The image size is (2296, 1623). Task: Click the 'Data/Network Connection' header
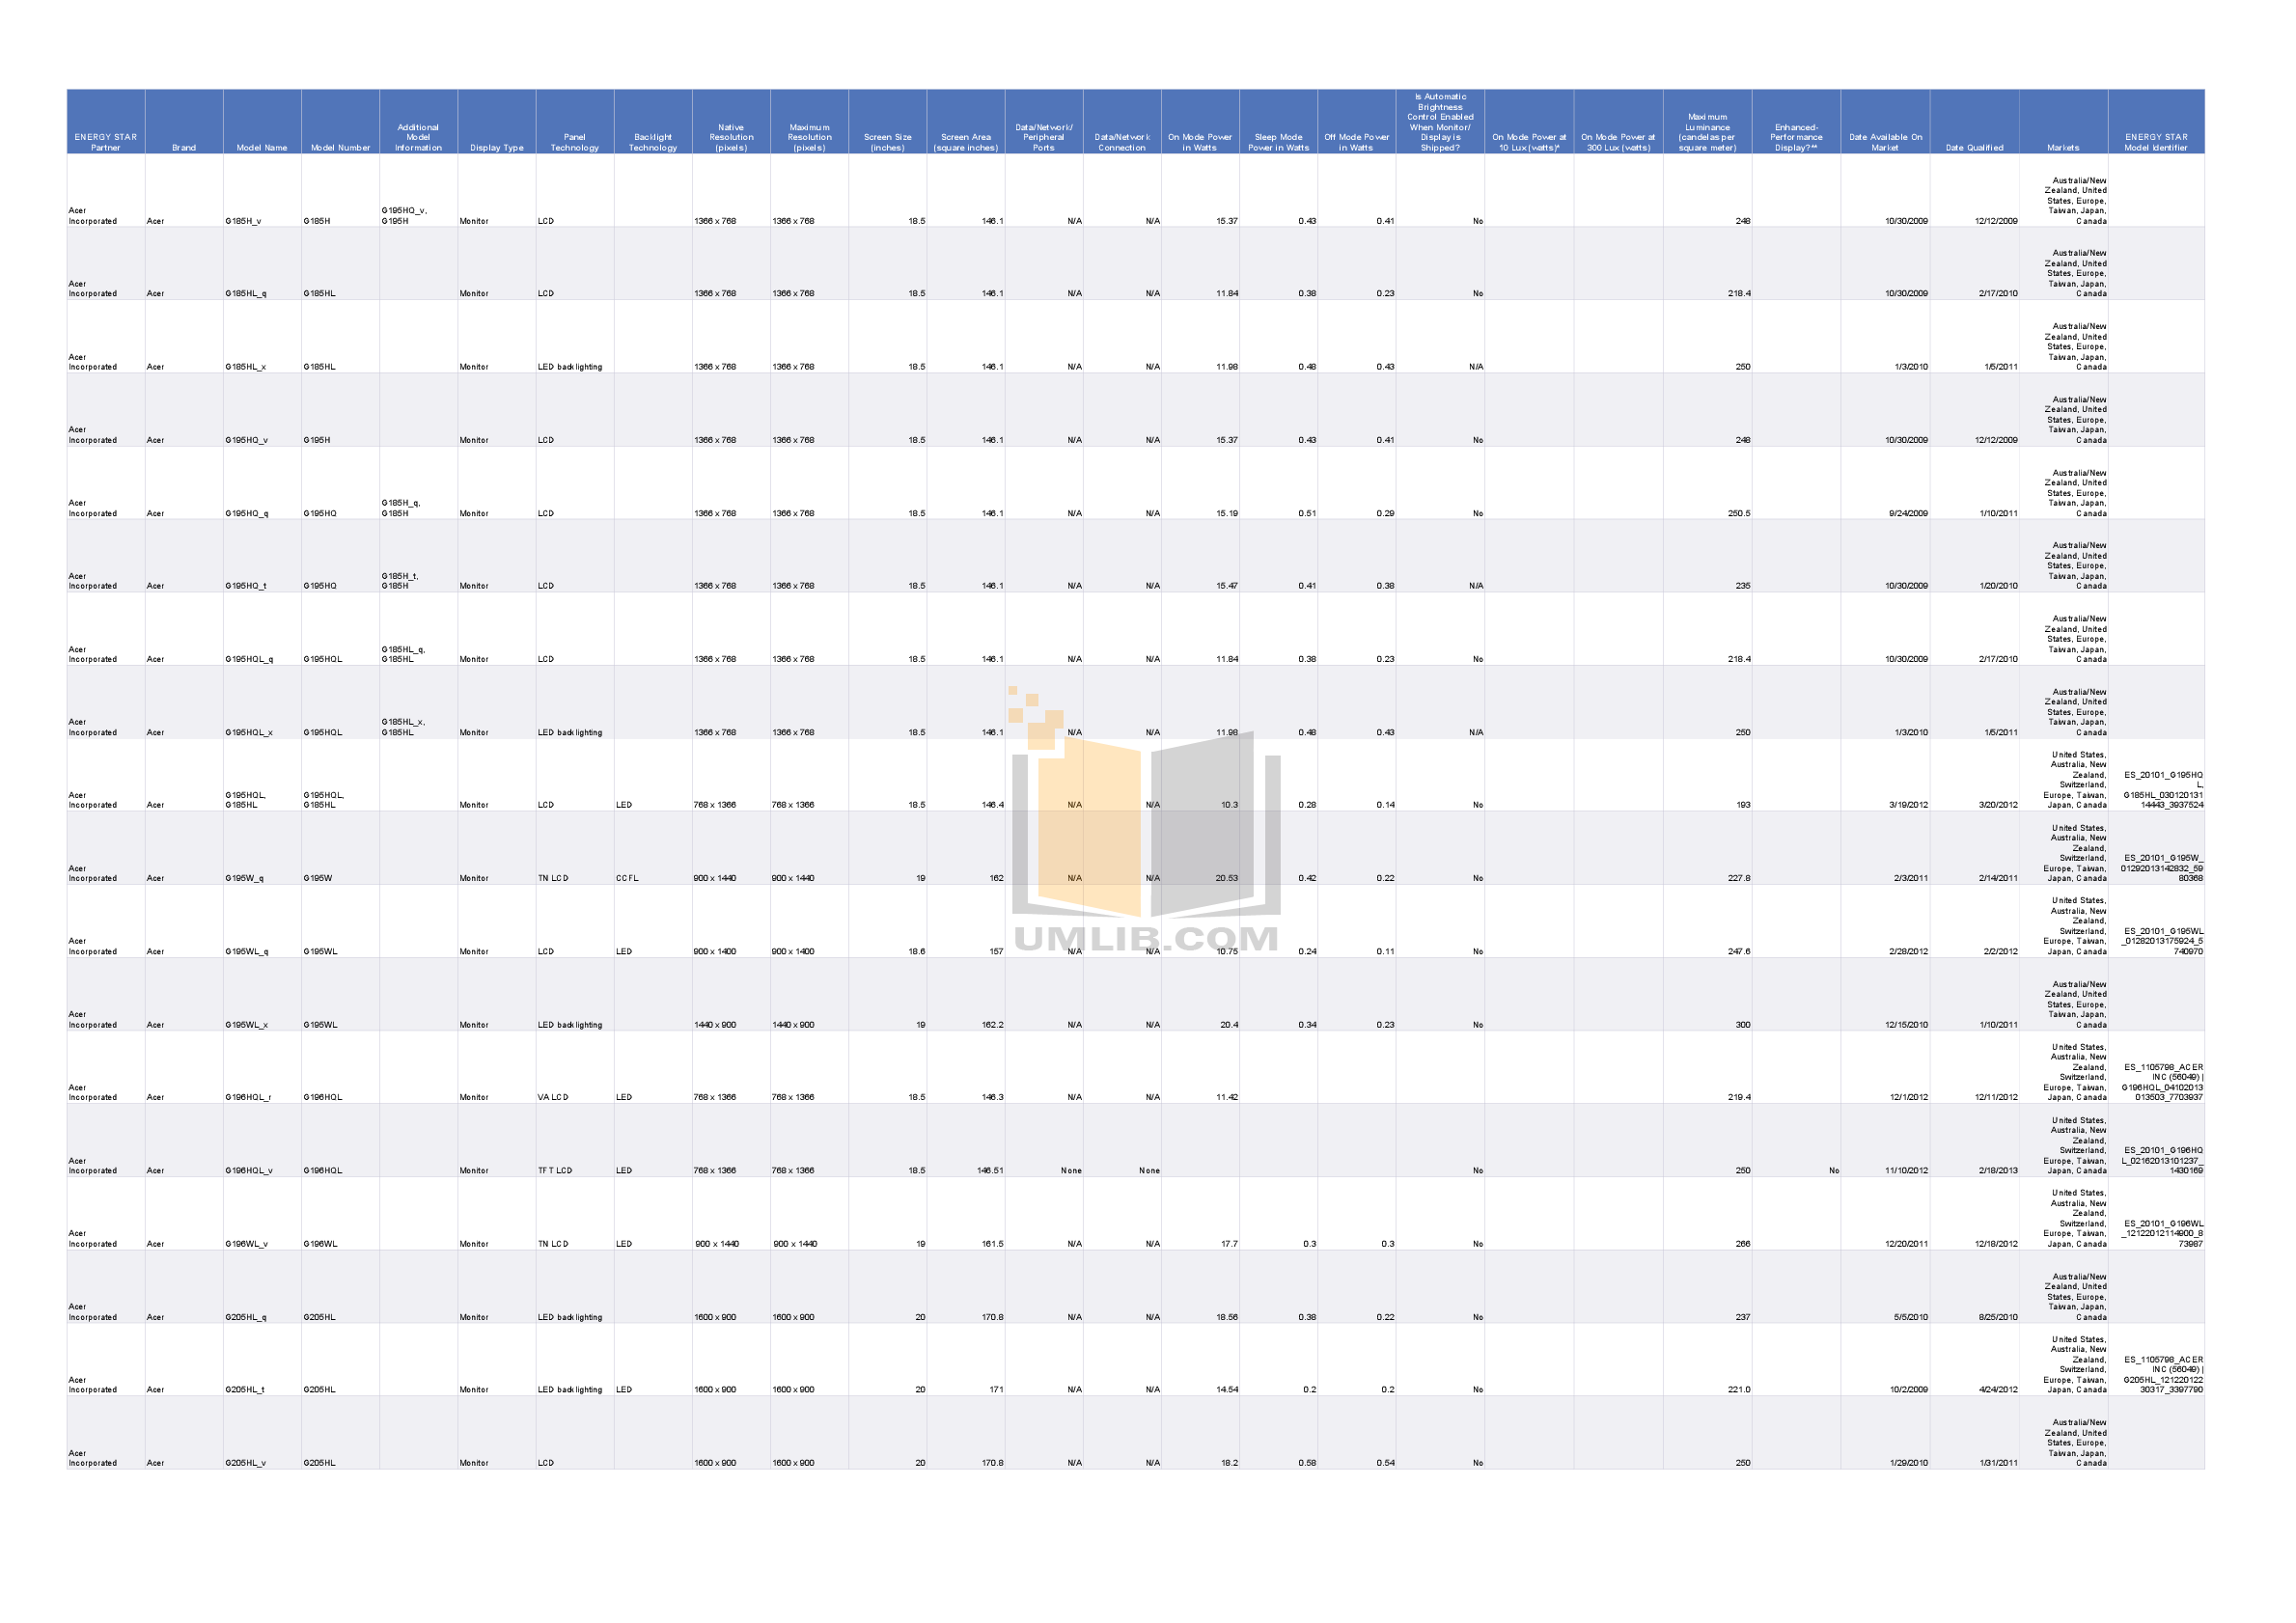coord(1122,142)
